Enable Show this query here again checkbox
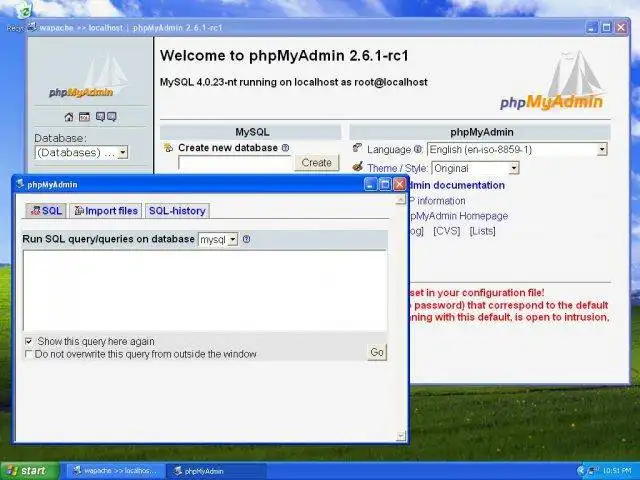This screenshot has width=640, height=480. [x=29, y=341]
